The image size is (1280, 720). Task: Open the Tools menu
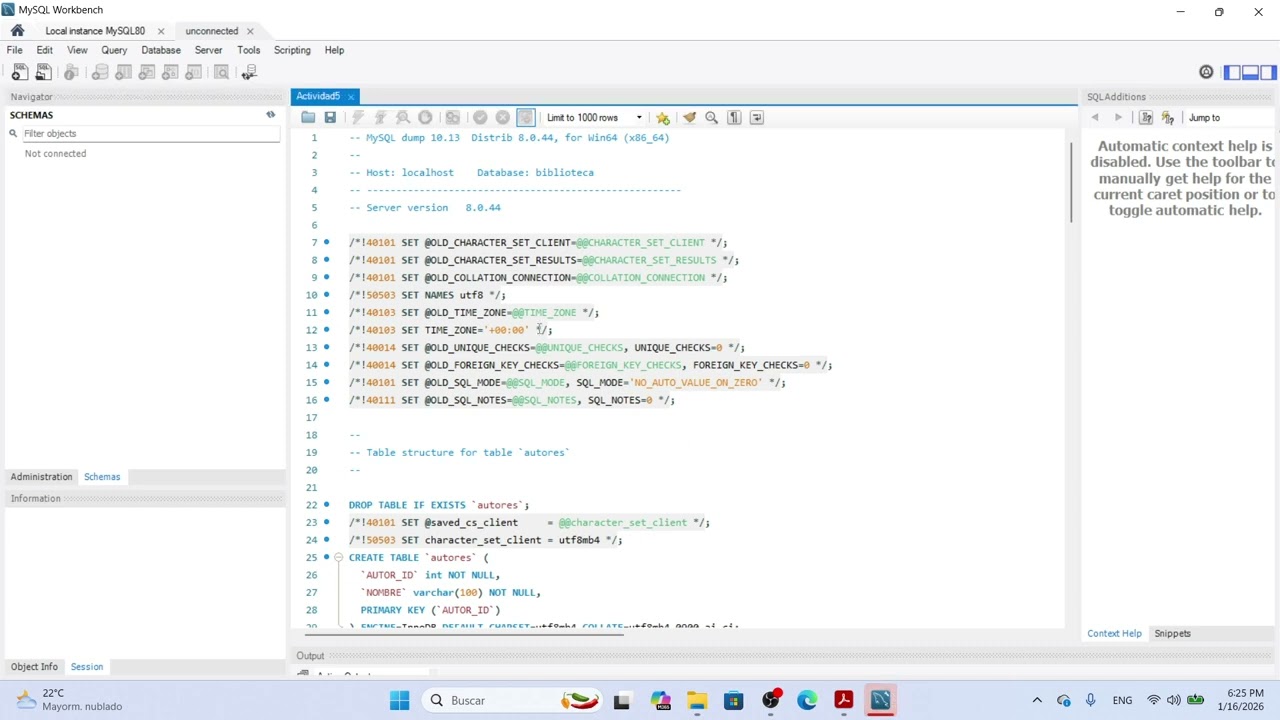pyautogui.click(x=248, y=50)
